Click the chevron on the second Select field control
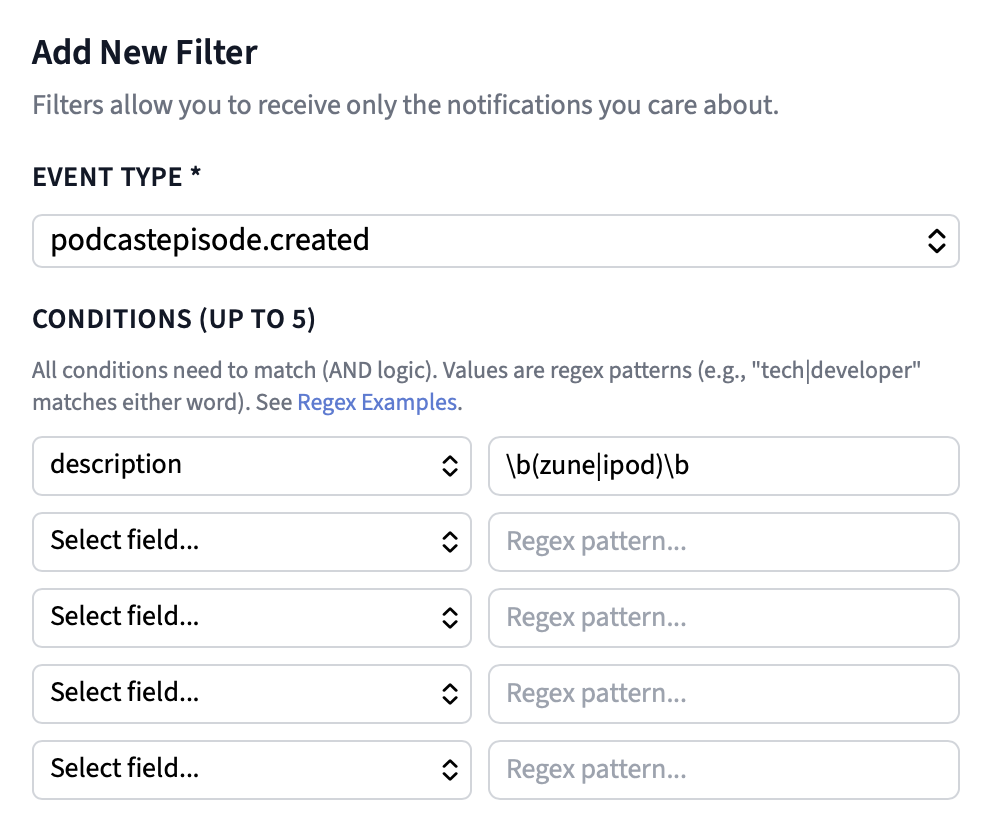Image resolution: width=988 pixels, height=824 pixels. pos(451,541)
